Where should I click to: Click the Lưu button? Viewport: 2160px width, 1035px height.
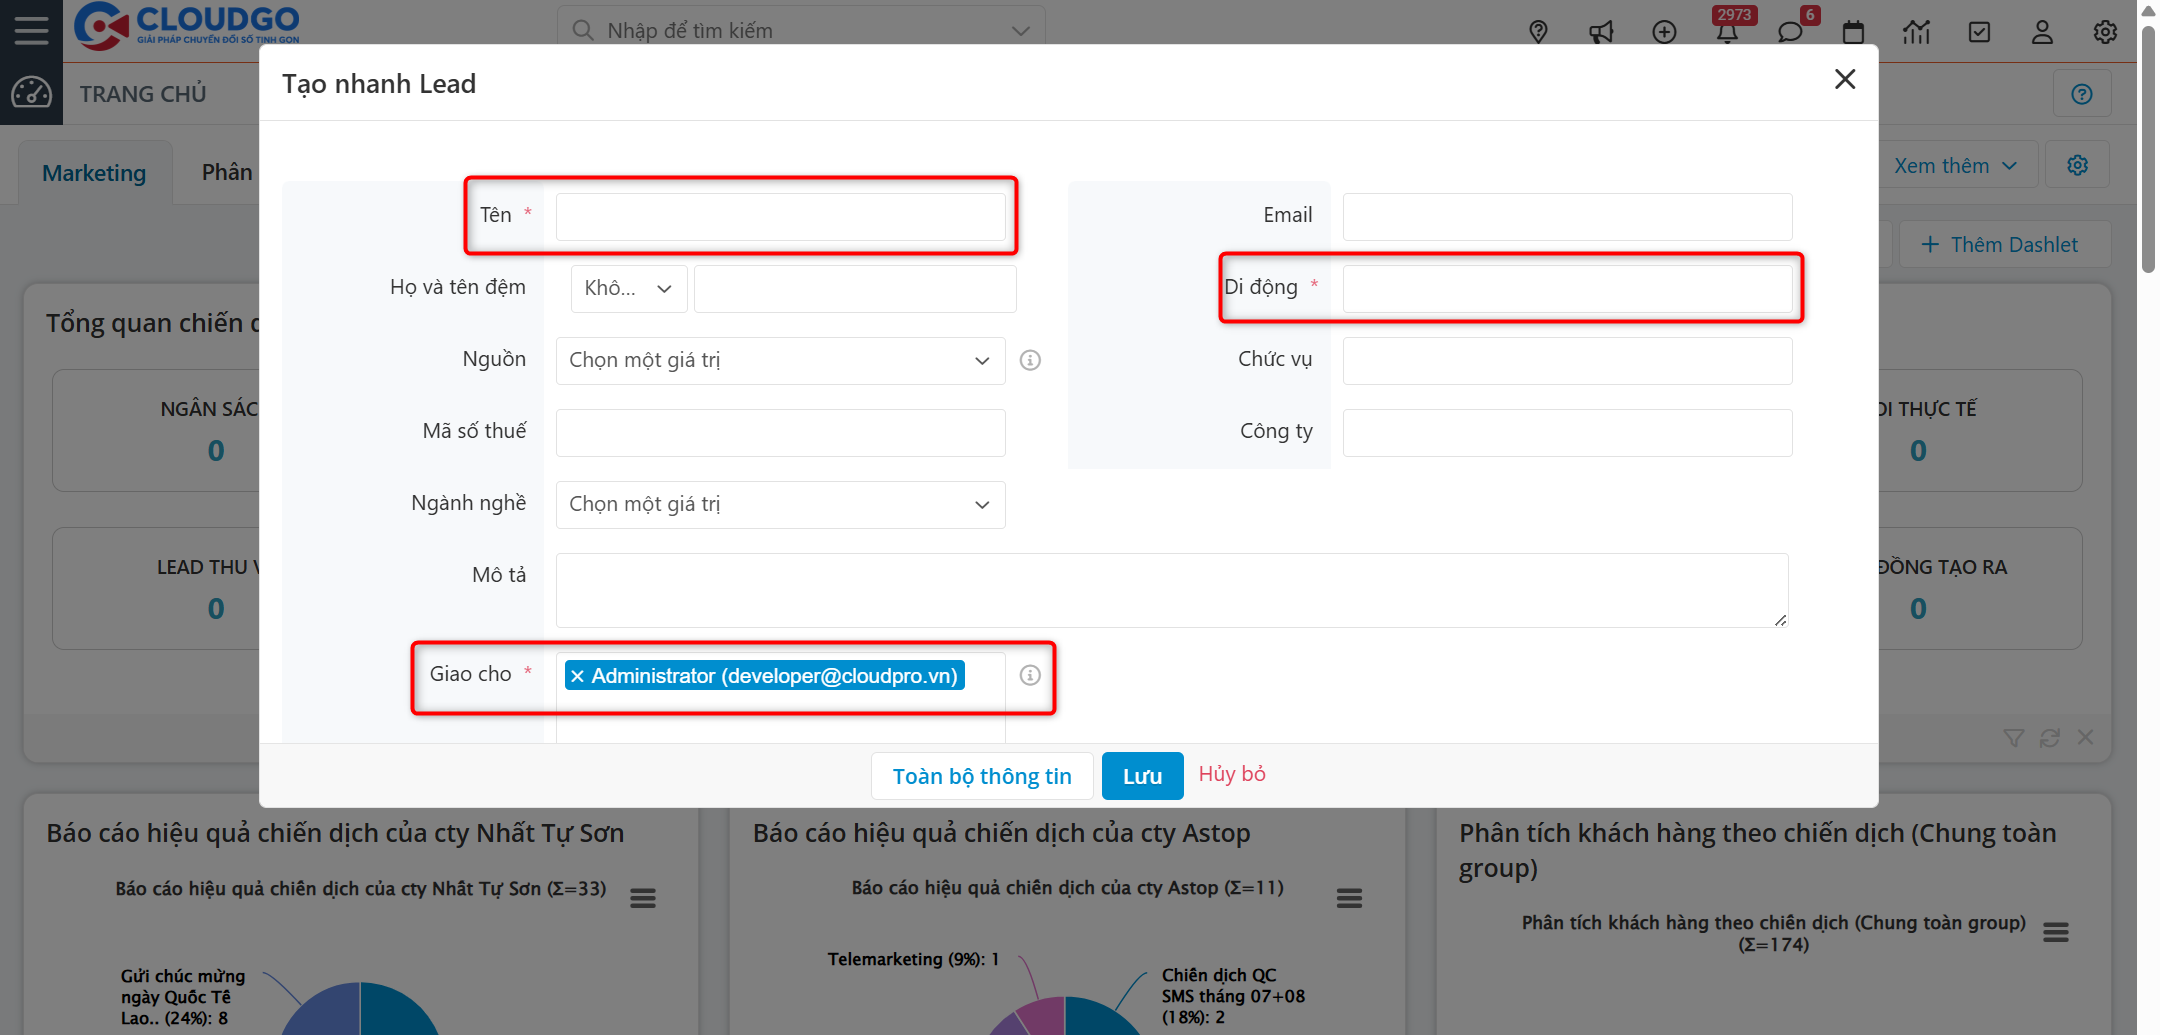coord(1142,776)
